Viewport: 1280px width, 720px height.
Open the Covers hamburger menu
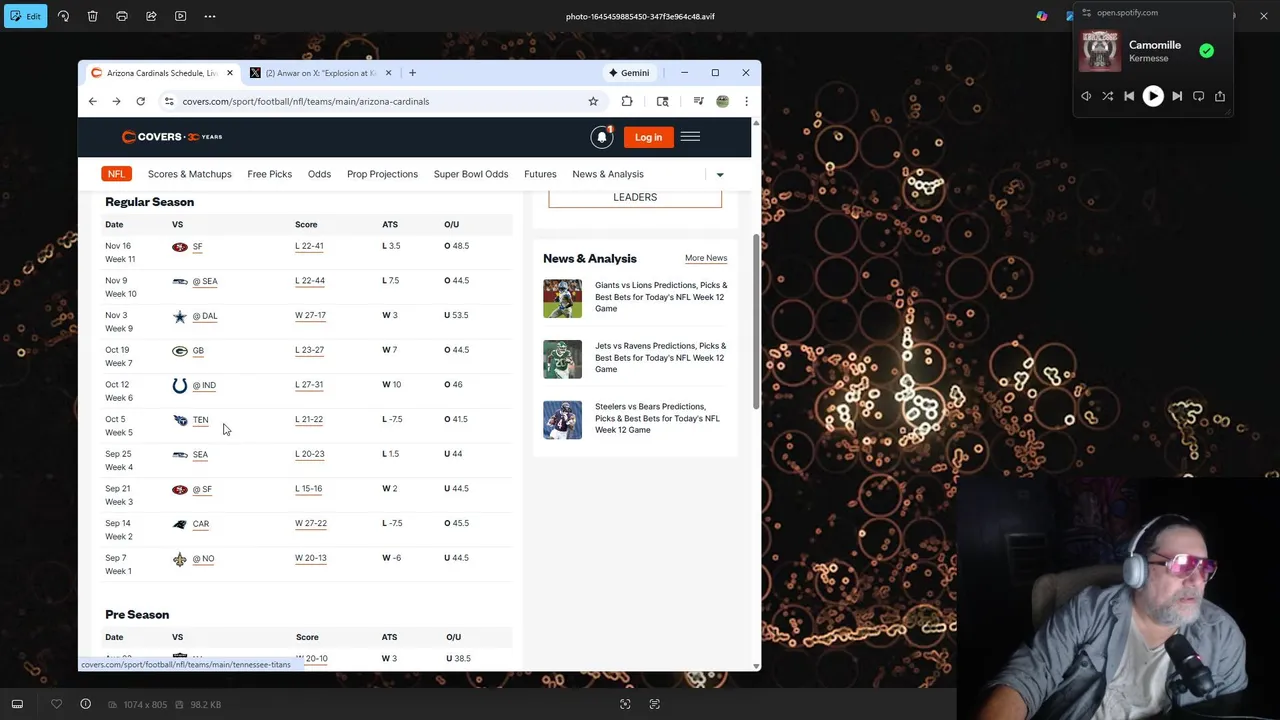tap(690, 137)
